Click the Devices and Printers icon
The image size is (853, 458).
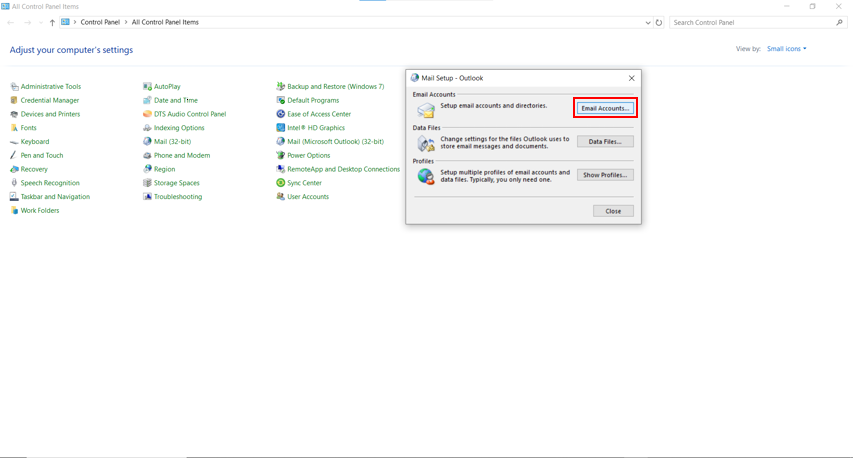[x=14, y=114]
